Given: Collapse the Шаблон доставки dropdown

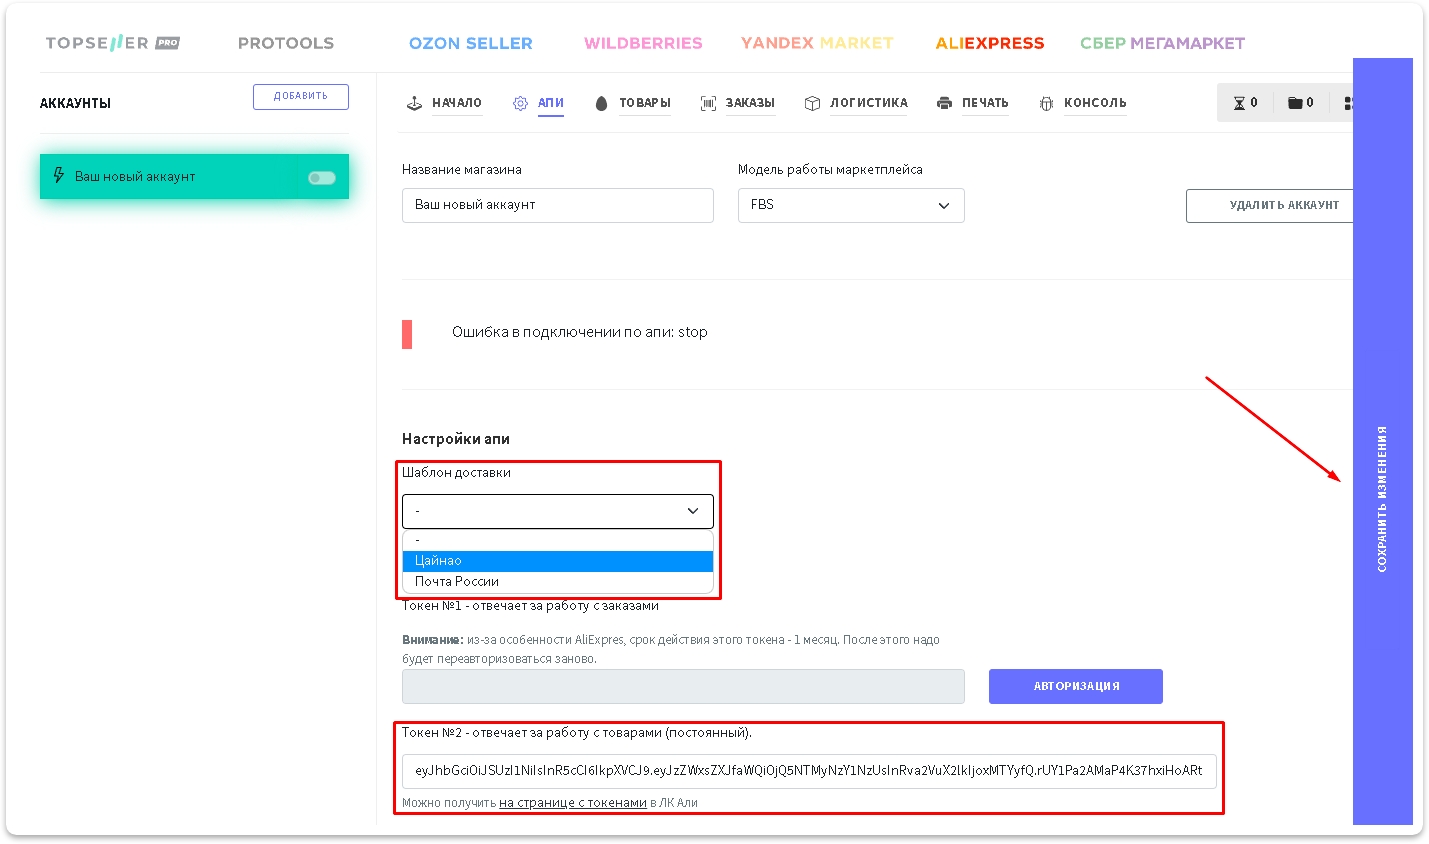Looking at the screenshot, I should [557, 511].
